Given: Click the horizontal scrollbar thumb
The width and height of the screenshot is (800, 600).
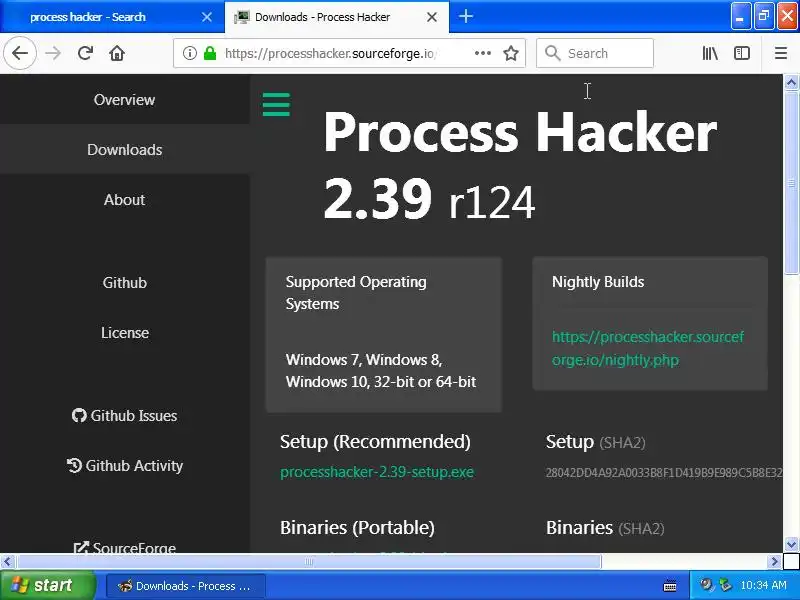Looking at the screenshot, I should pyautogui.click(x=309, y=562).
